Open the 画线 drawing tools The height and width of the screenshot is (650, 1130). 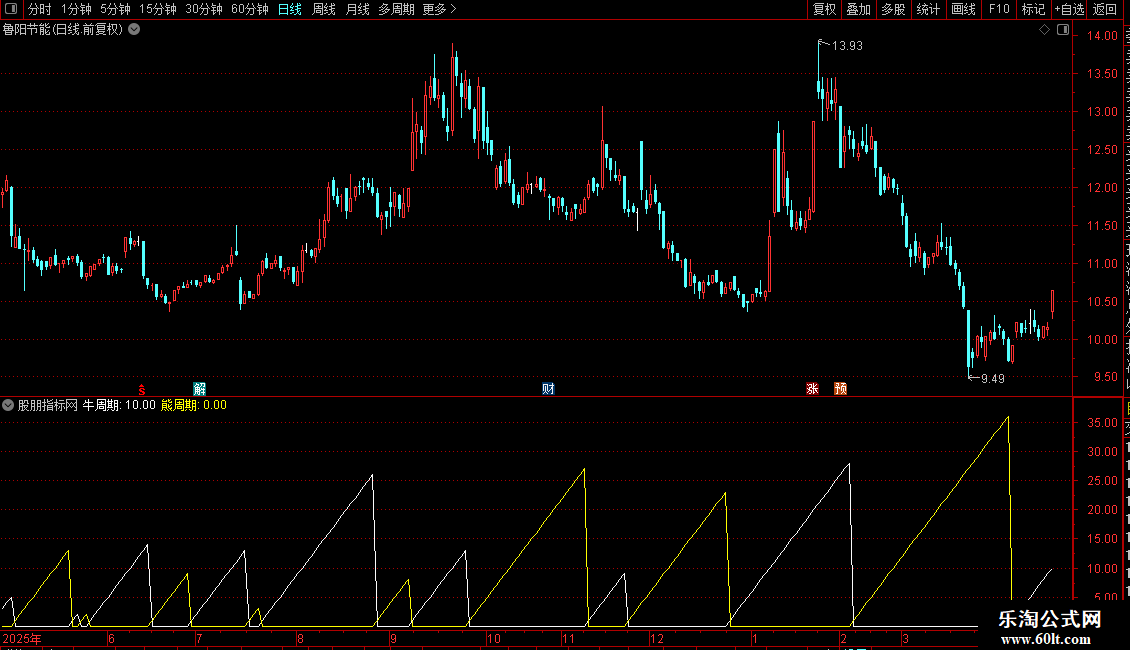pyautogui.click(x=963, y=9)
